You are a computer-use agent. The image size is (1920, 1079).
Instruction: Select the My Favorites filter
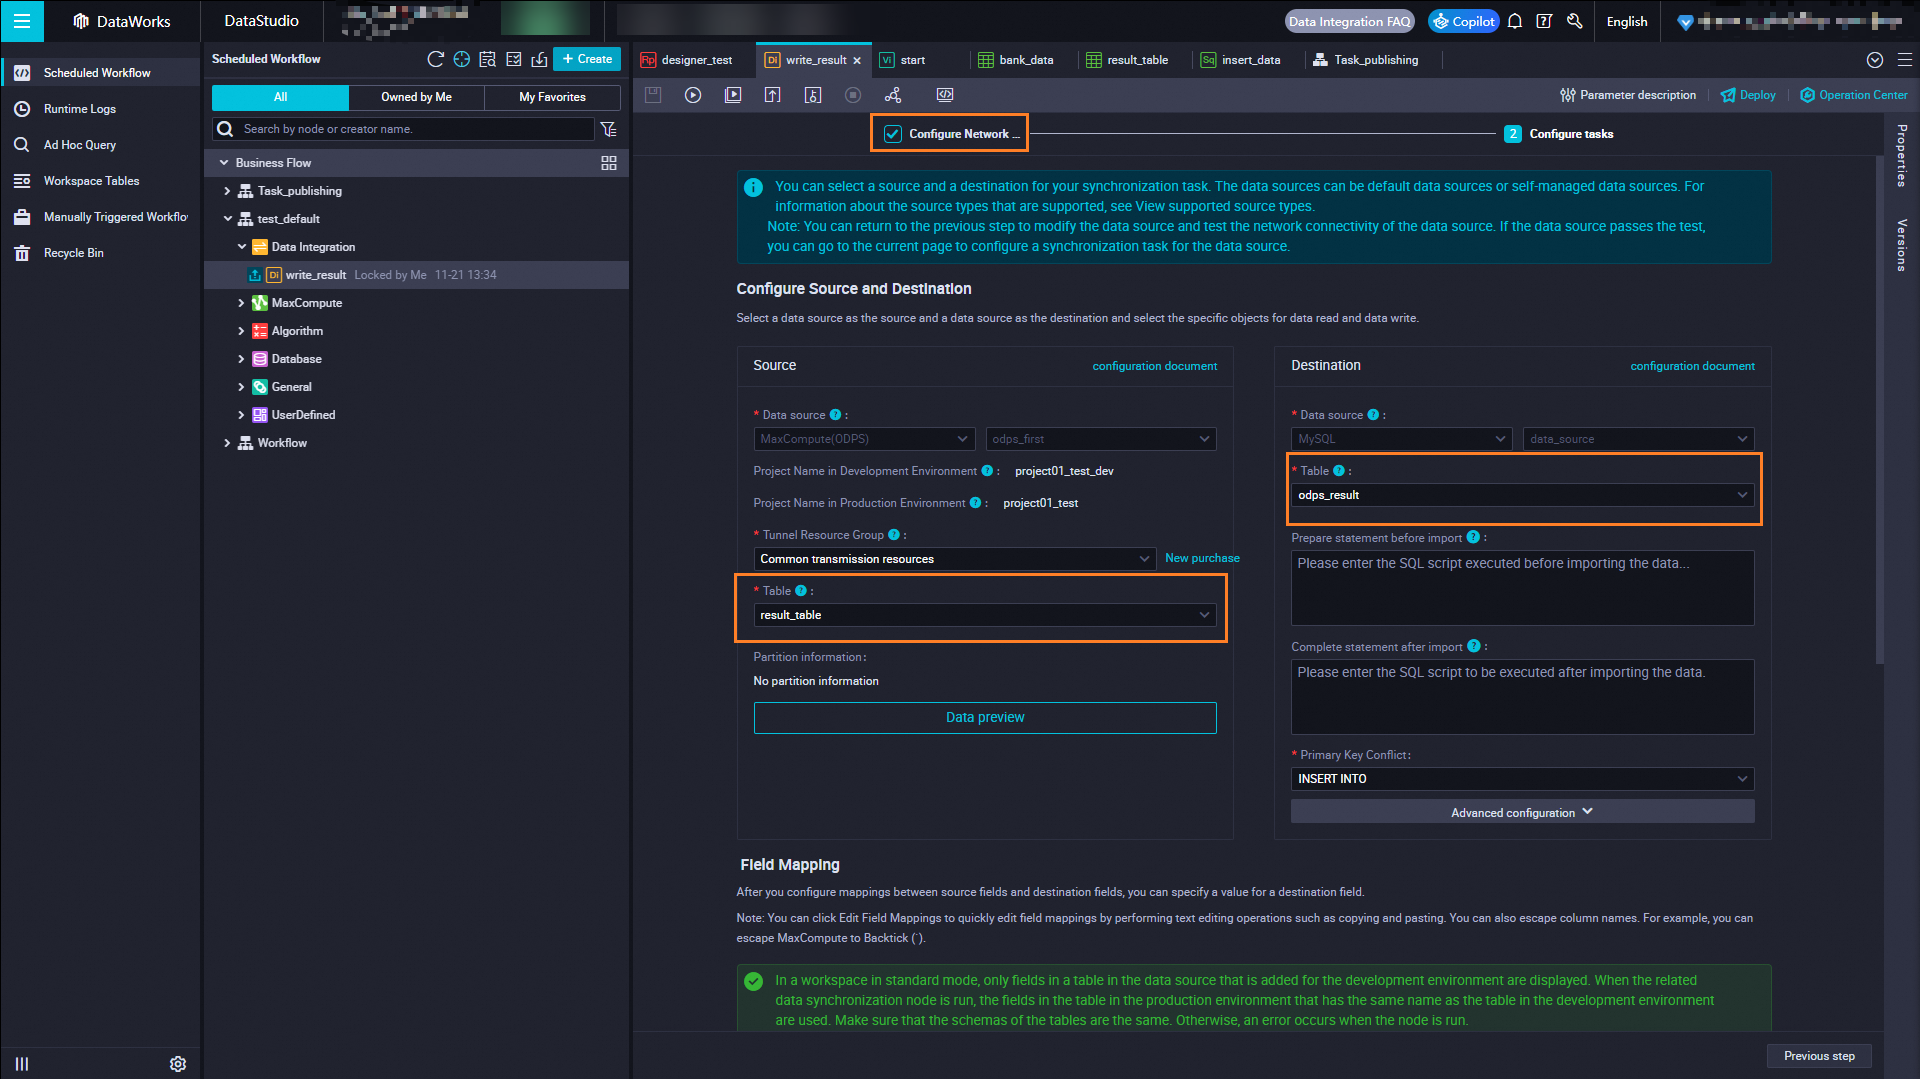pos(552,97)
